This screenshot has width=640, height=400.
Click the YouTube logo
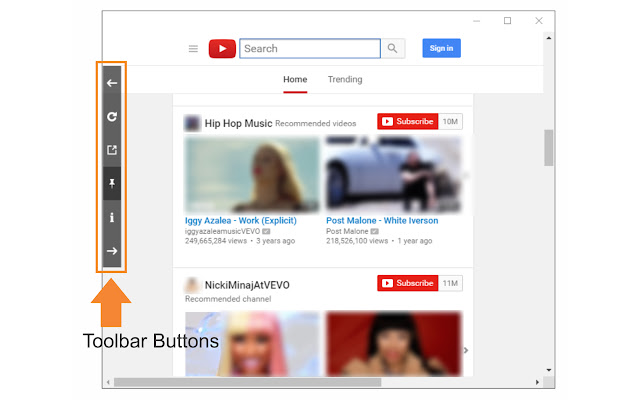(x=221, y=49)
